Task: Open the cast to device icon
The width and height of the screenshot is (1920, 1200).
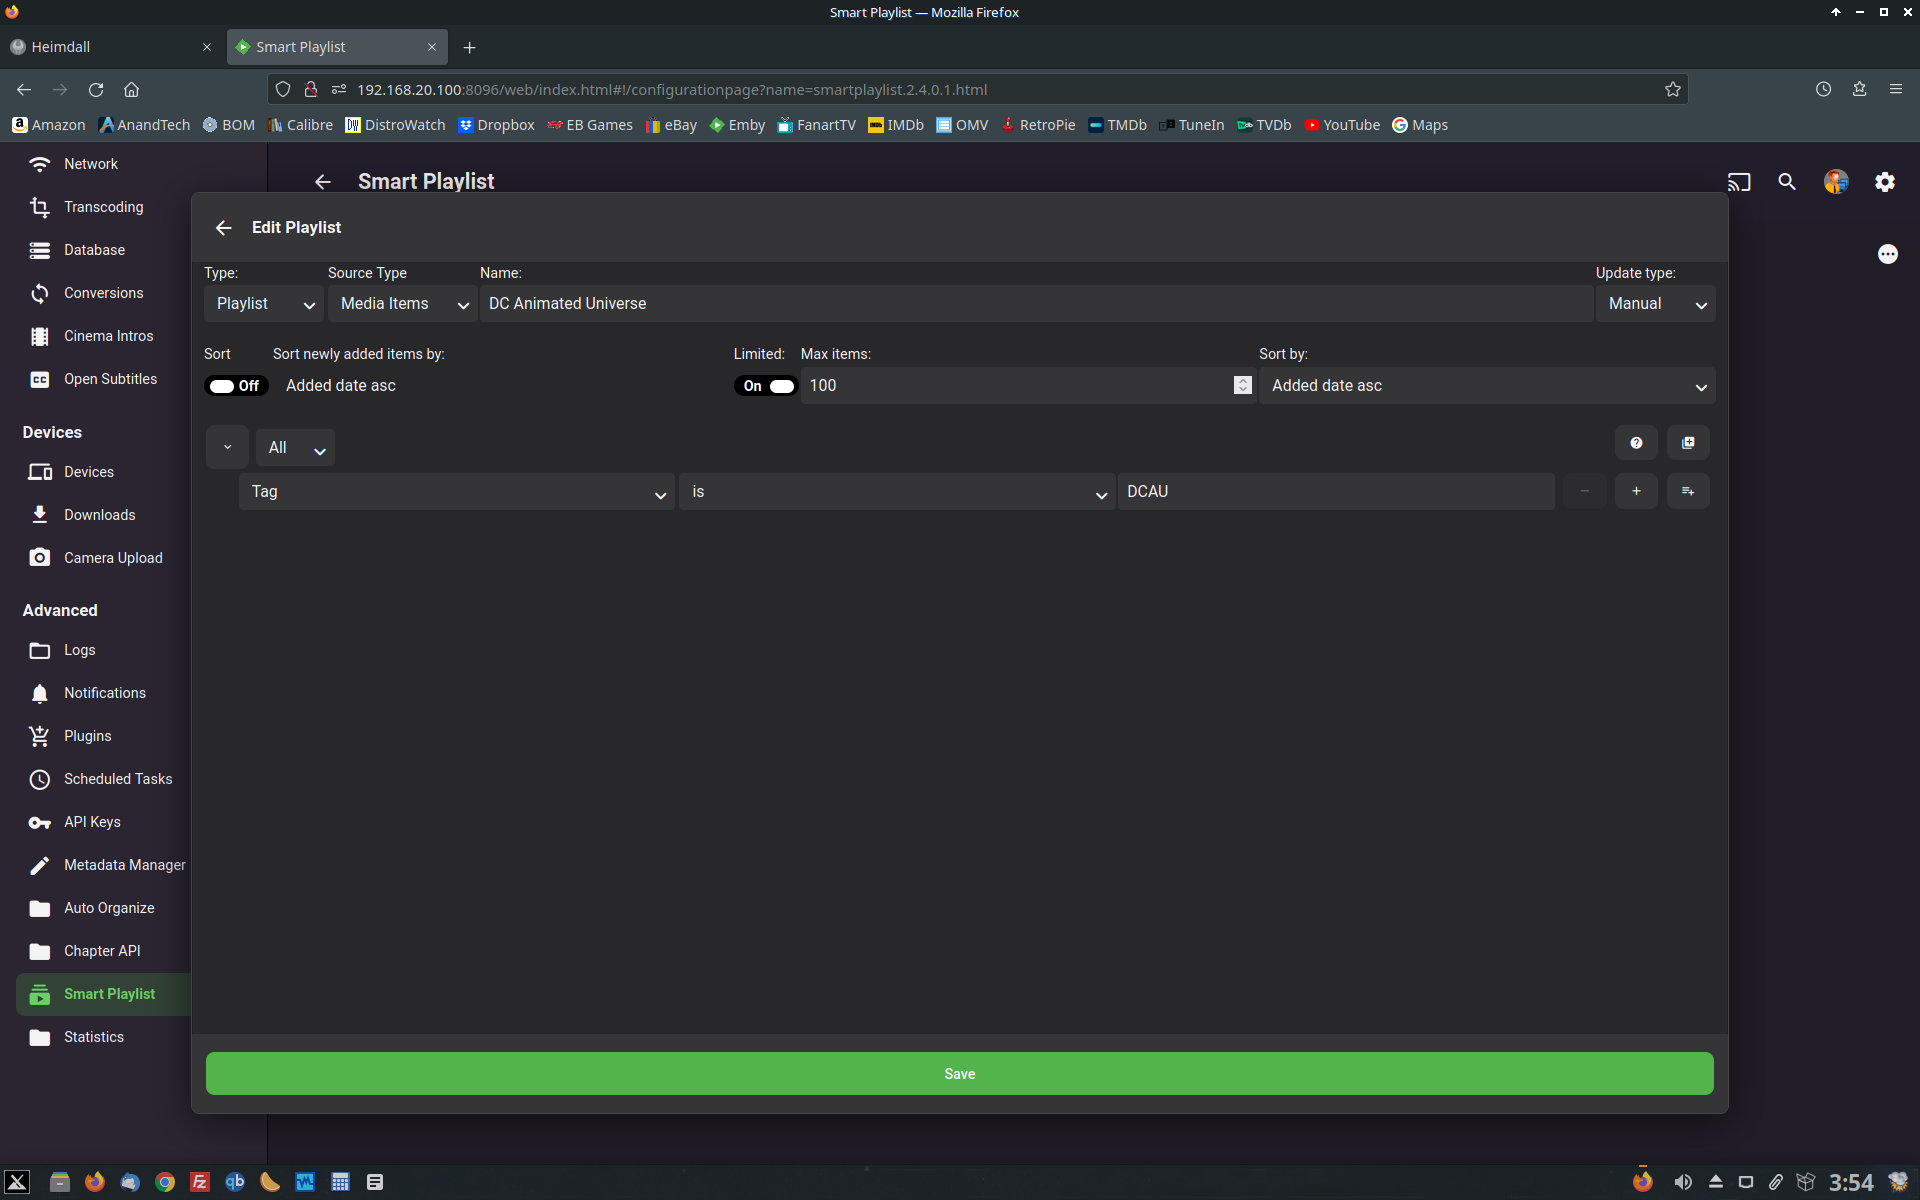Action: click(1739, 182)
